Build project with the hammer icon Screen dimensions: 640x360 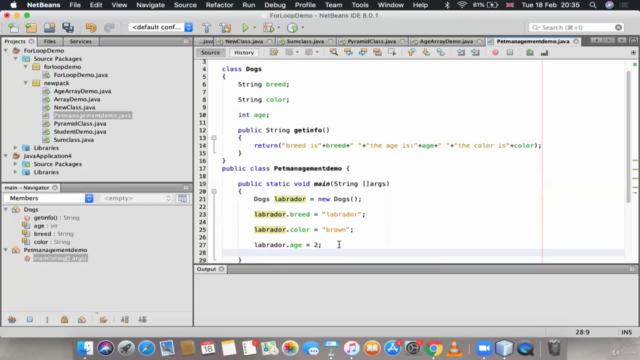click(x=207, y=27)
